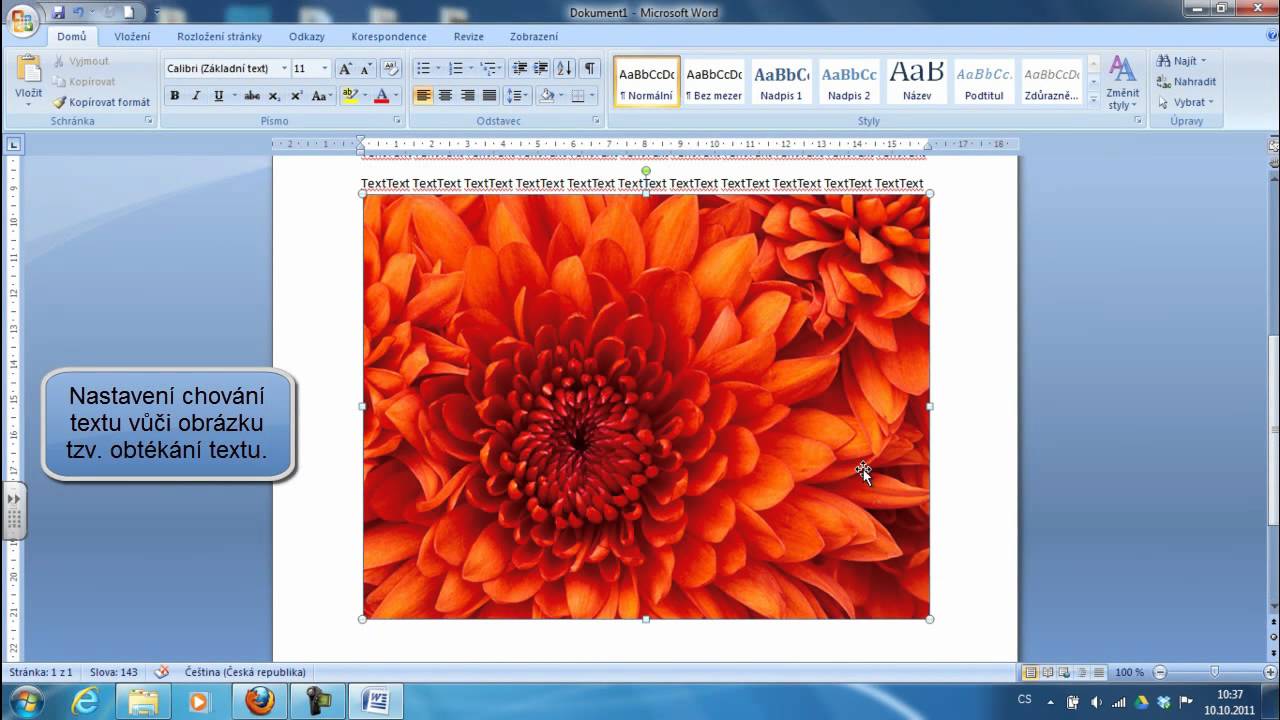
Task: Open Change Case dropdown
Action: point(321,96)
